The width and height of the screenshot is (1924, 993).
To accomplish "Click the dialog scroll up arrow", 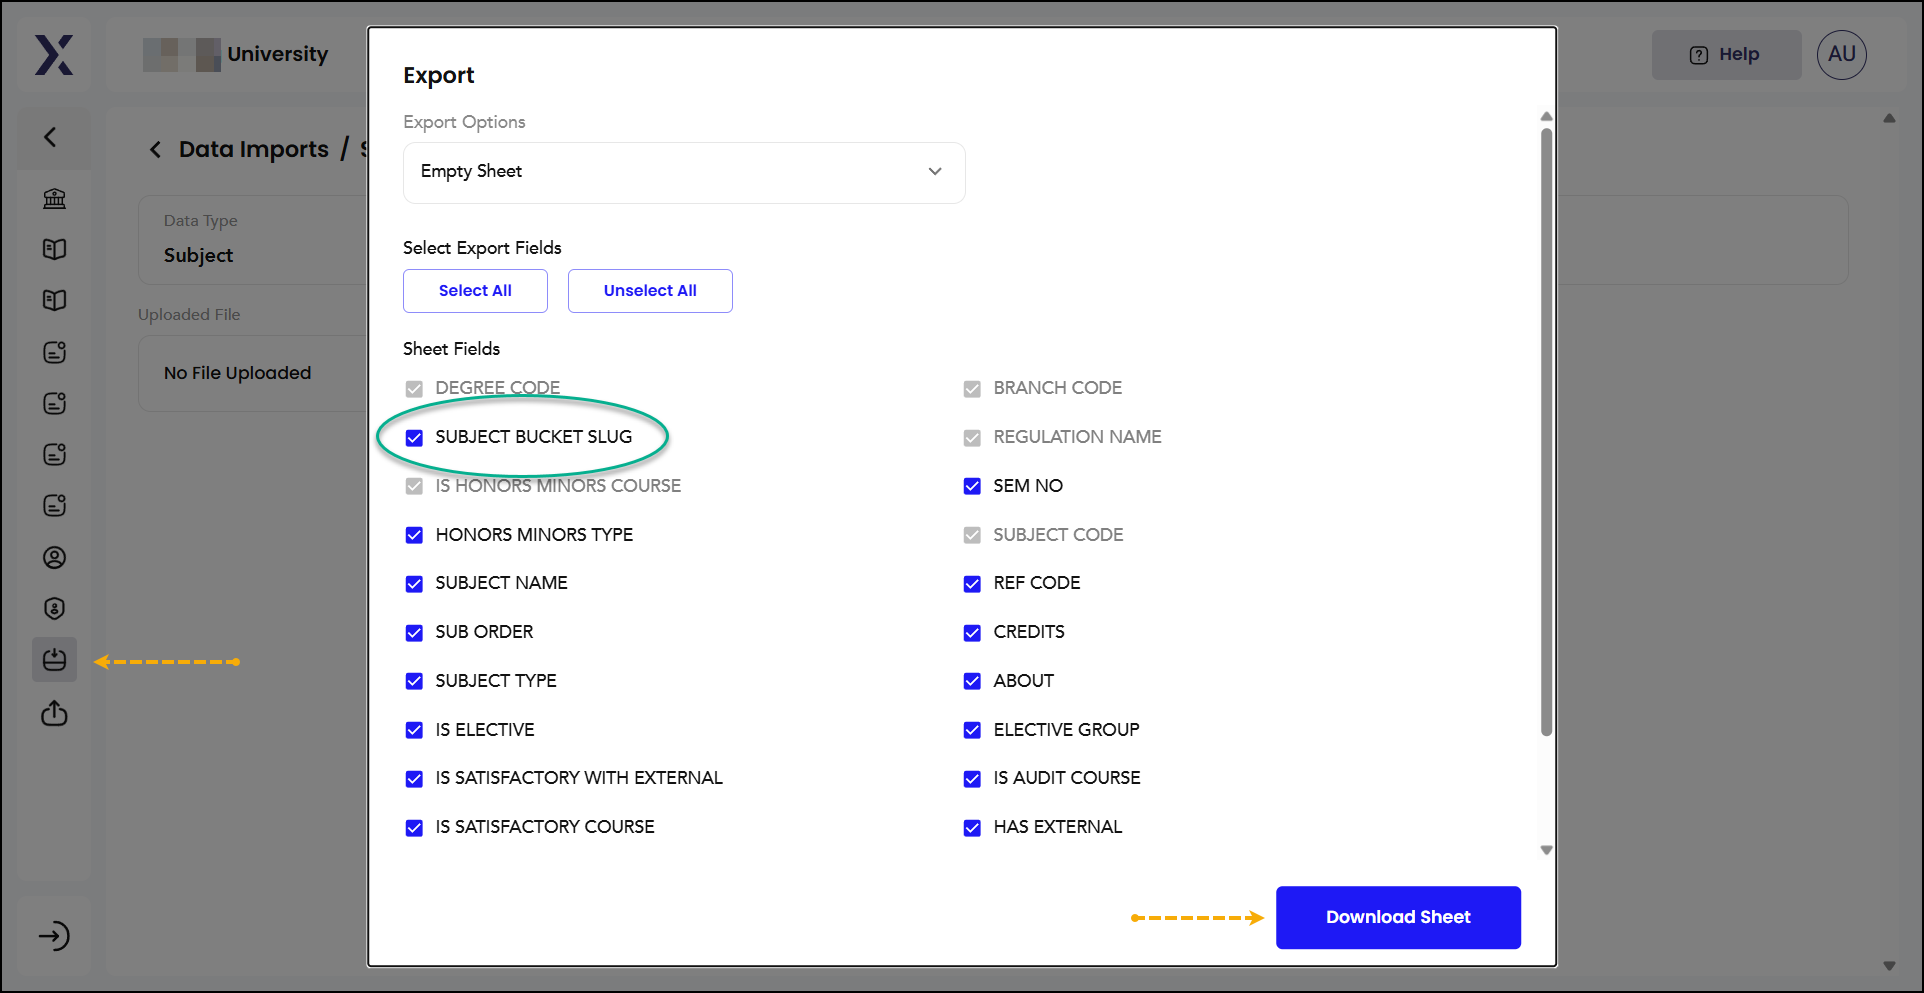I will point(1546,116).
